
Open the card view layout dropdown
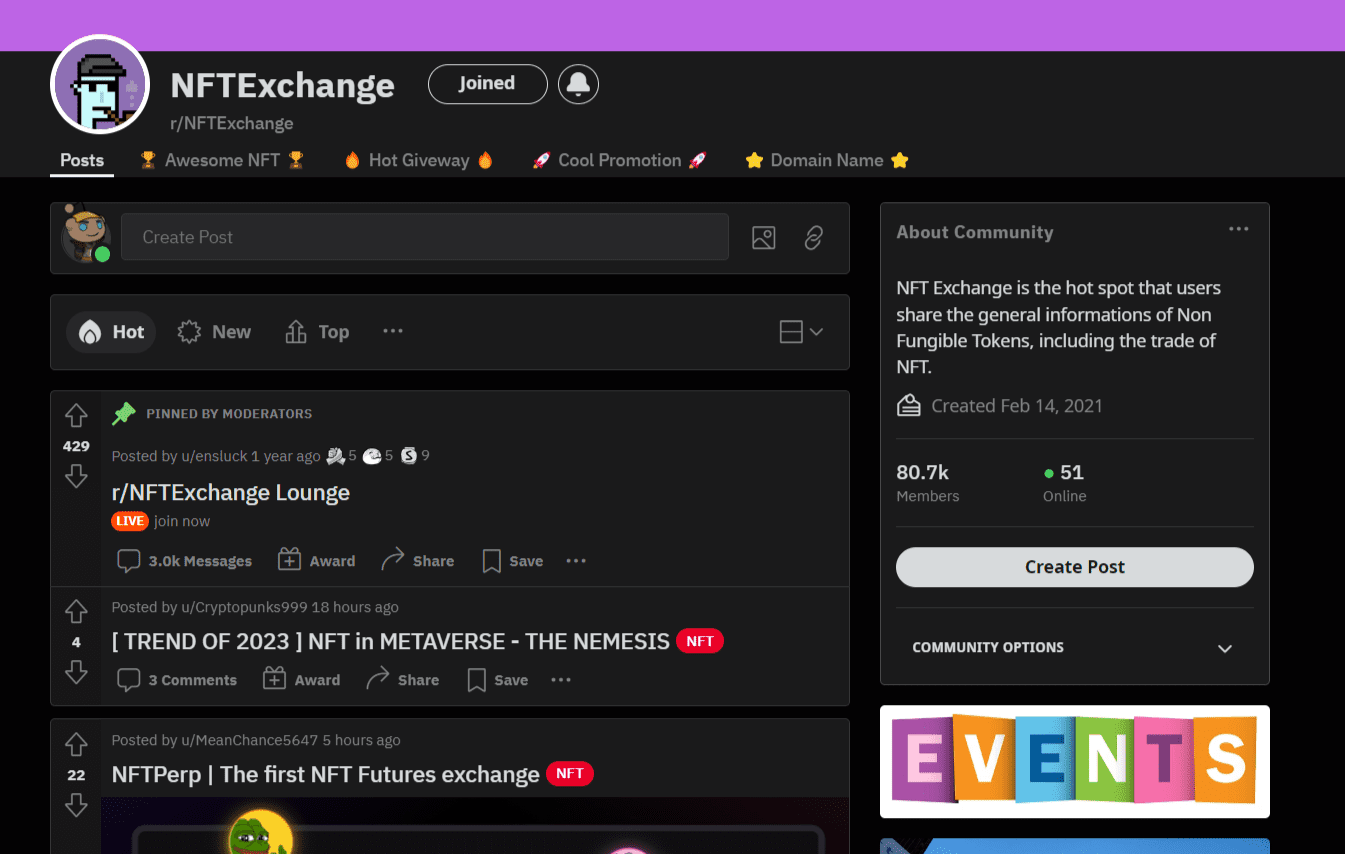[x=801, y=332]
